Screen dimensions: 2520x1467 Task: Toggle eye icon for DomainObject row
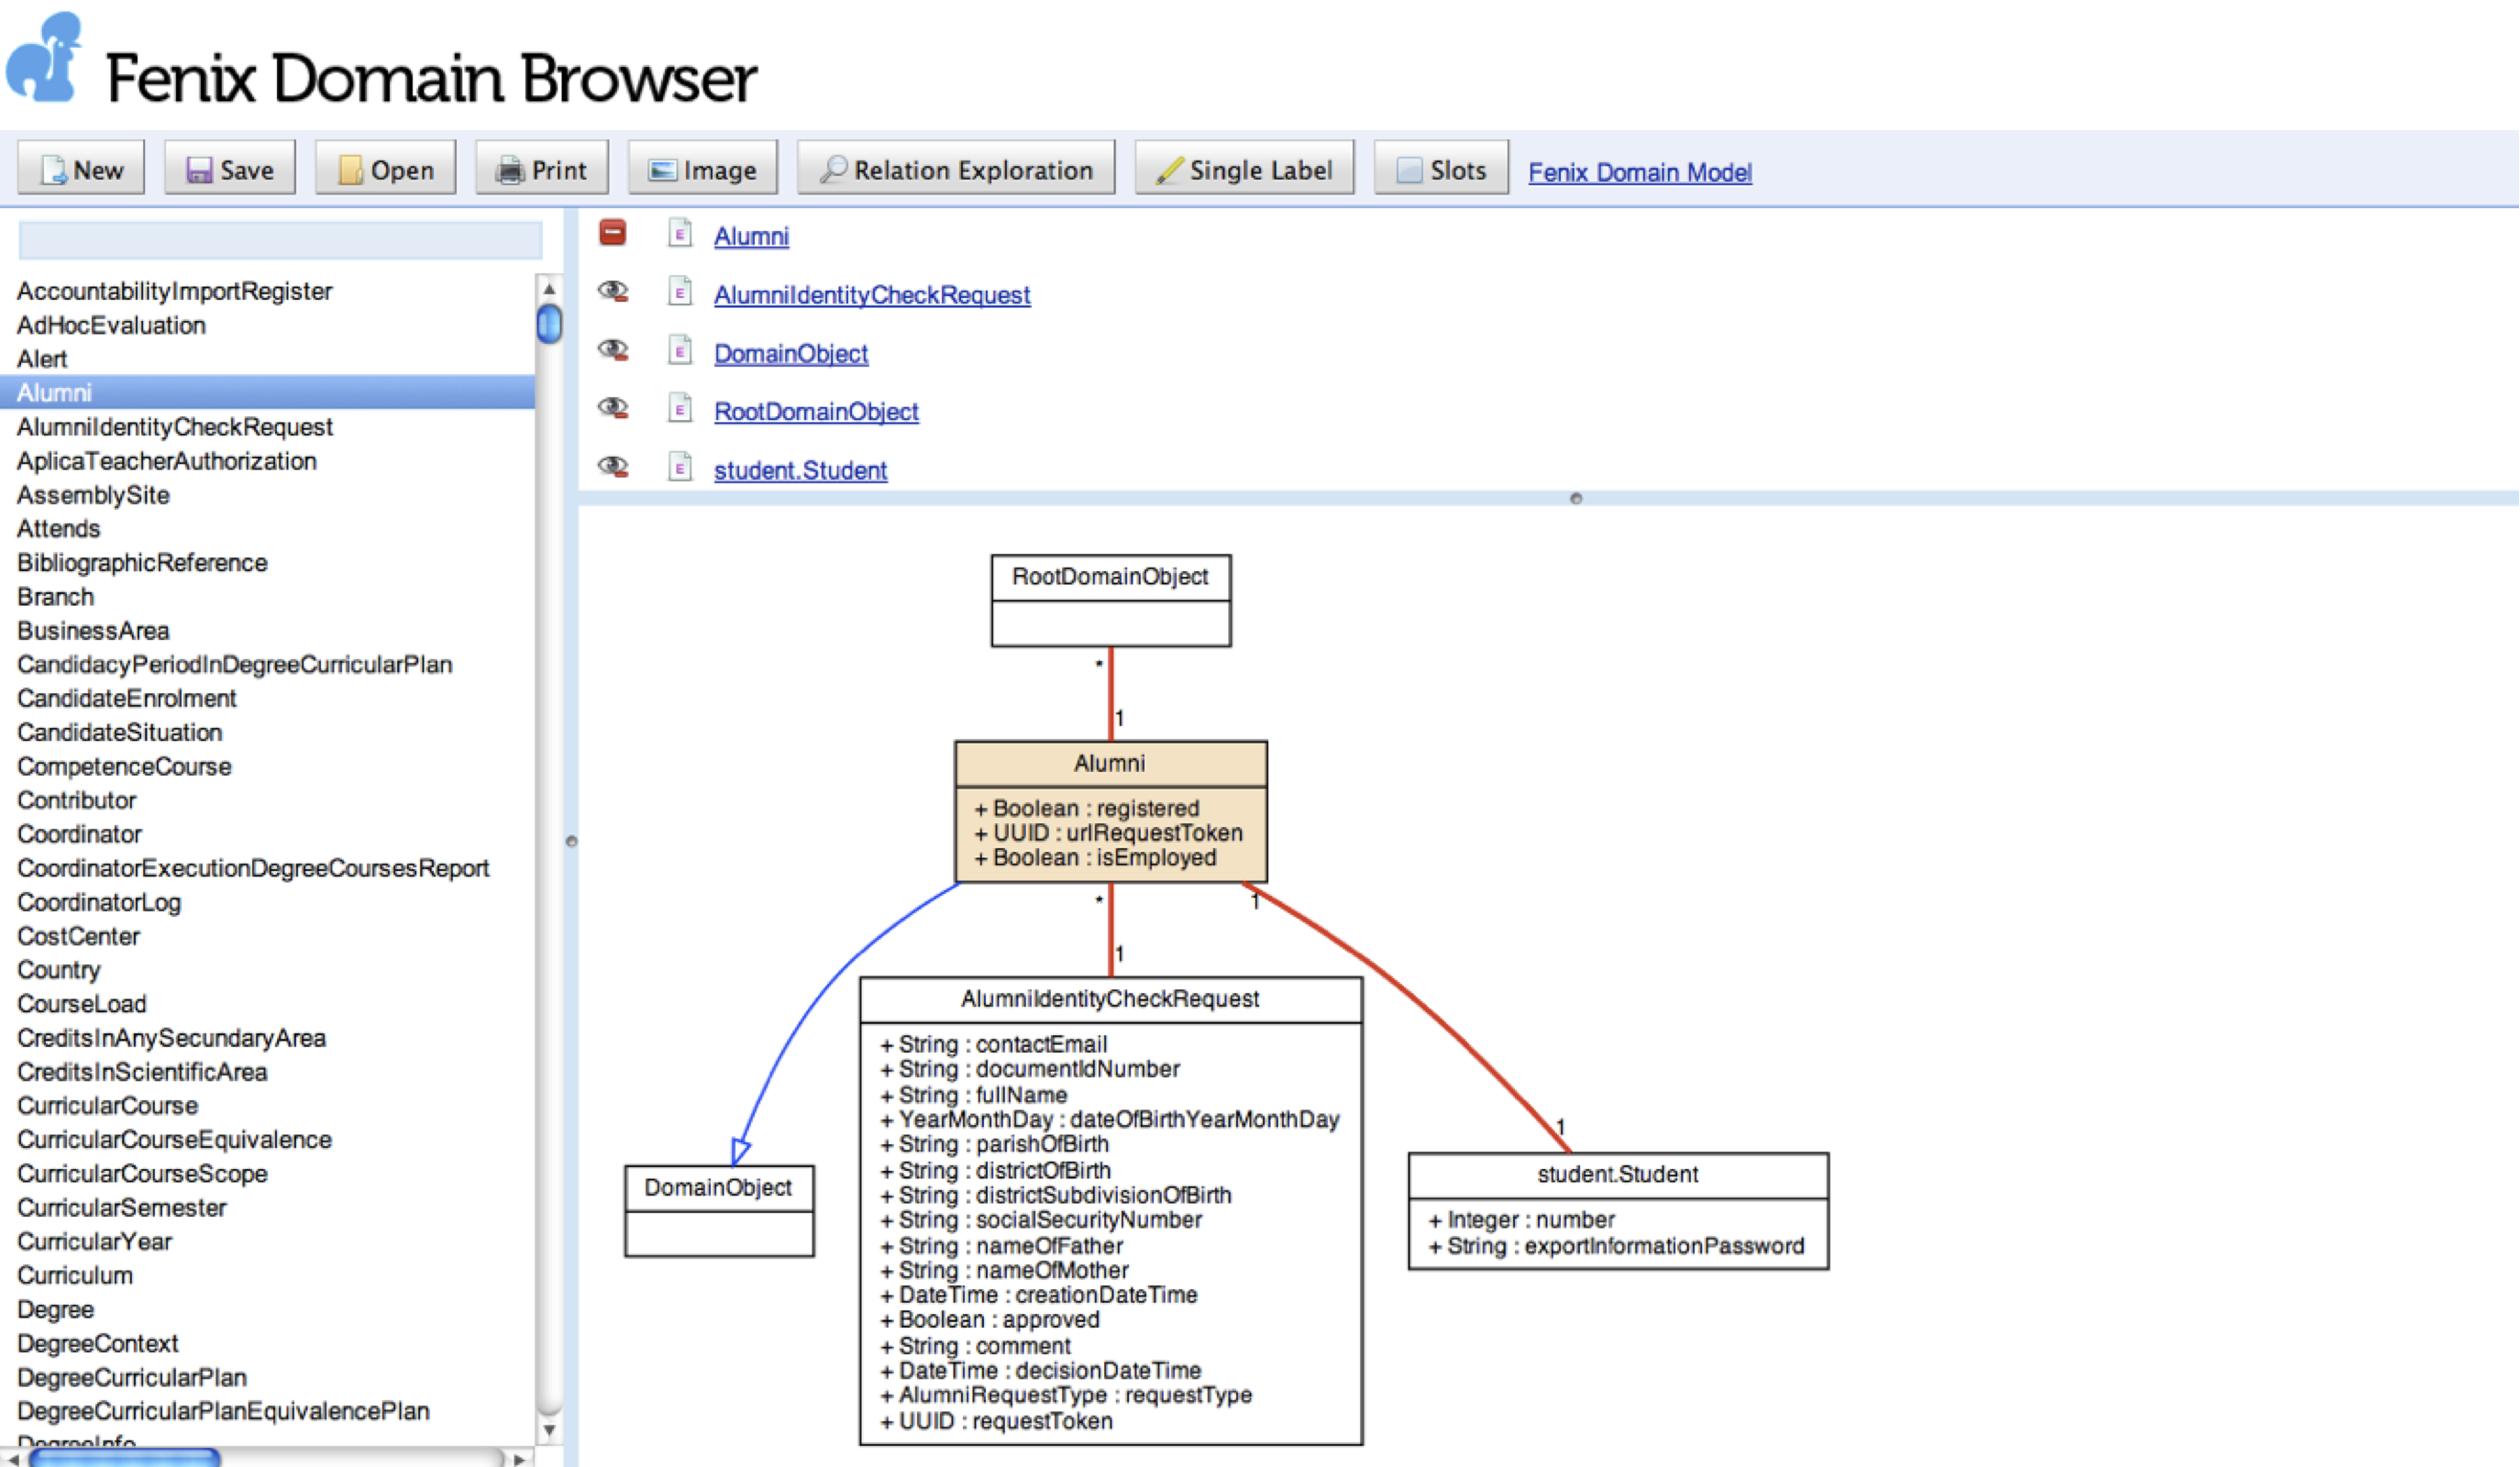click(612, 349)
